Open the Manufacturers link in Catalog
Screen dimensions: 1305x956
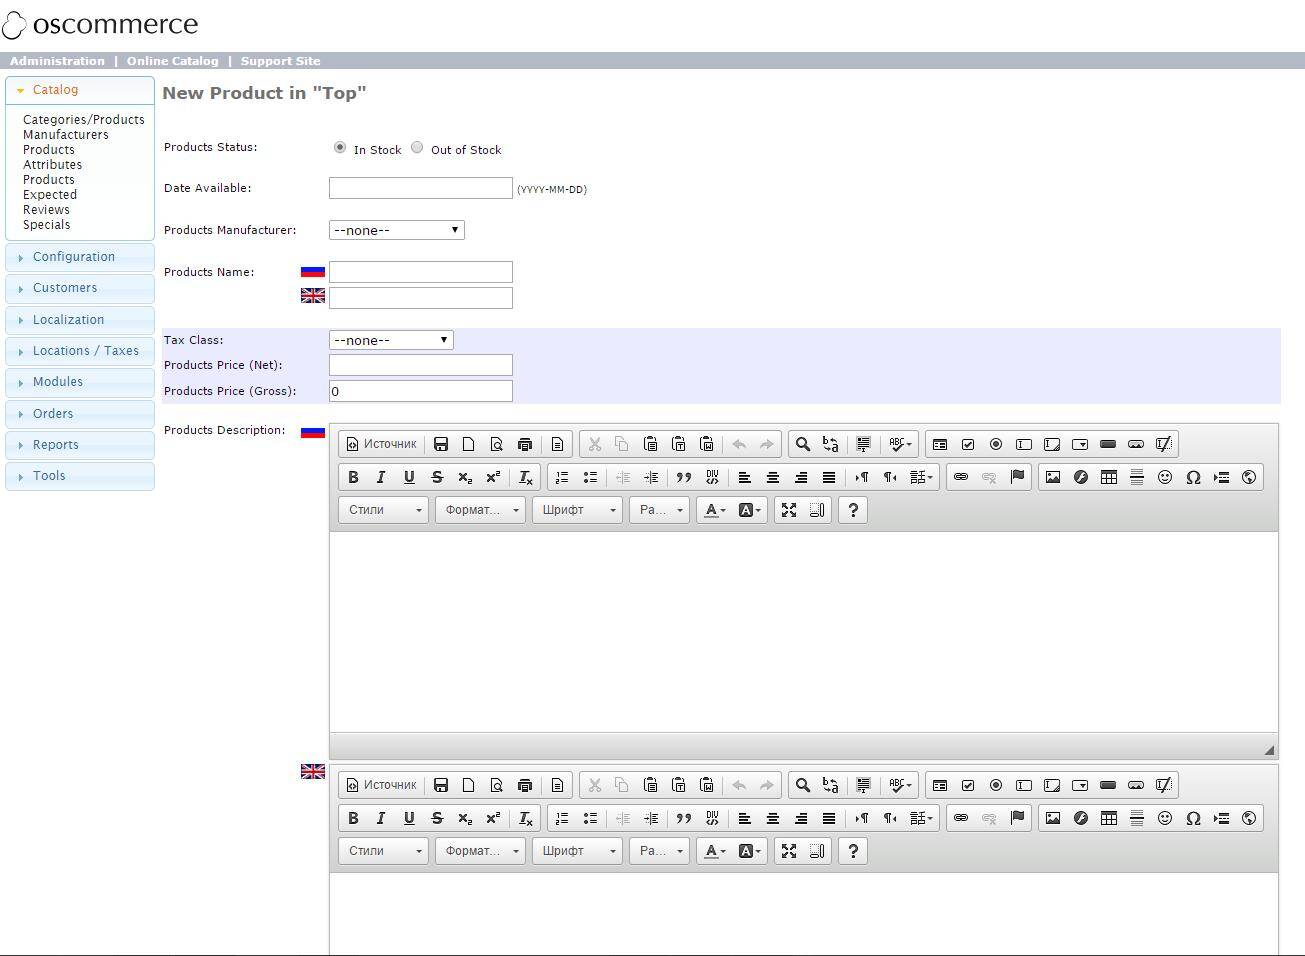(x=66, y=135)
